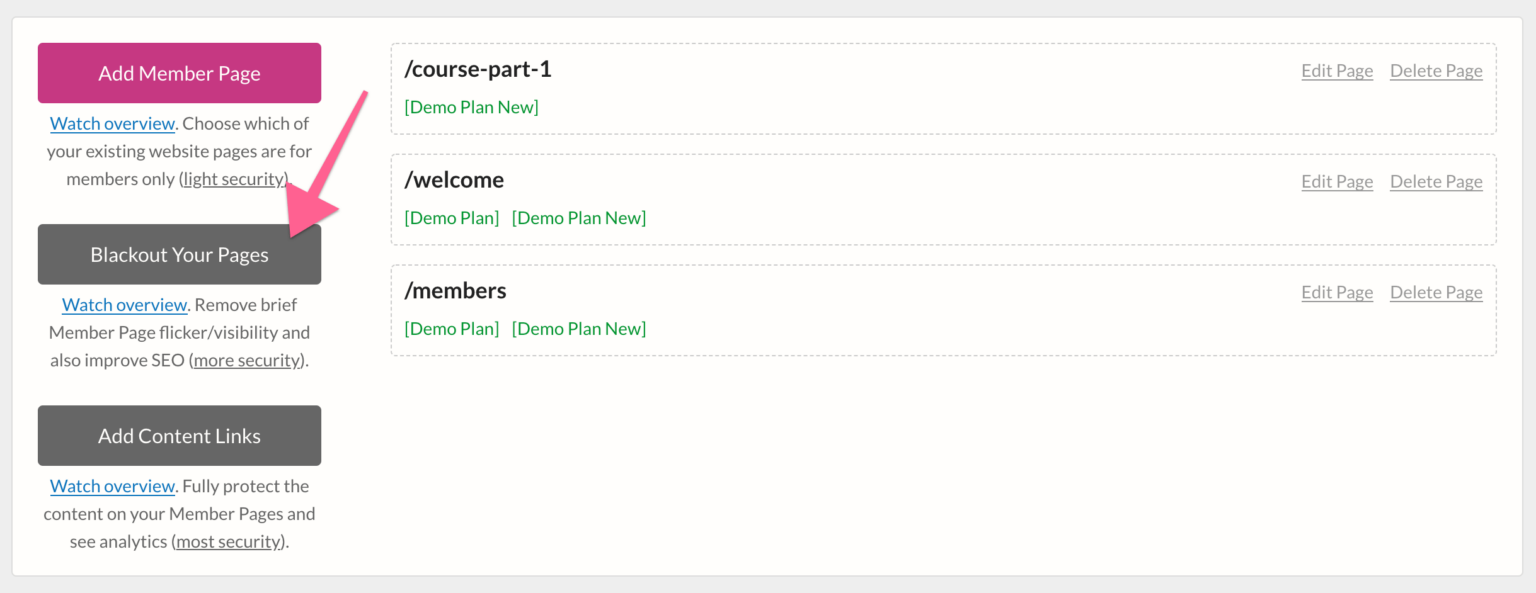This screenshot has height=593, width=1536.
Task: Delete the /course-part-1 page
Action: click(x=1436, y=70)
